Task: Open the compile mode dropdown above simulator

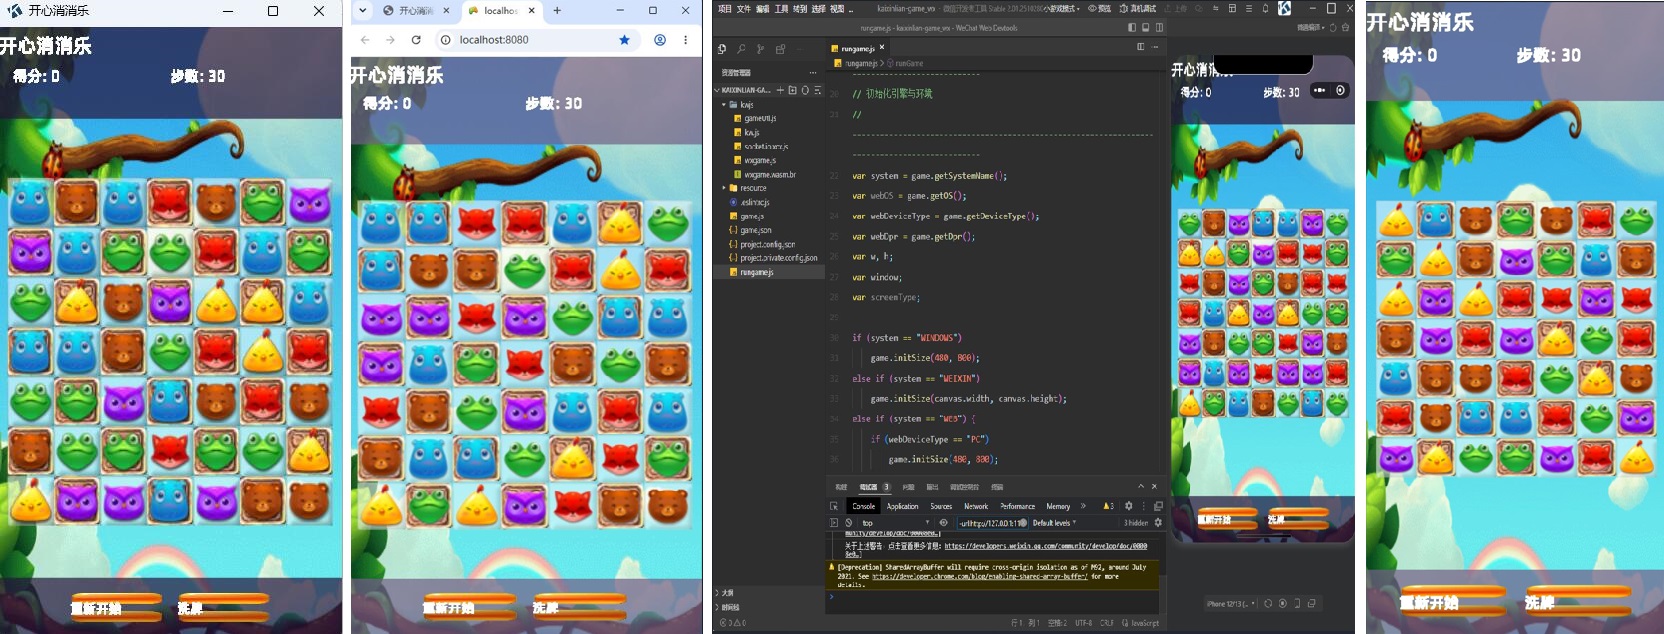Action: (x=1310, y=27)
